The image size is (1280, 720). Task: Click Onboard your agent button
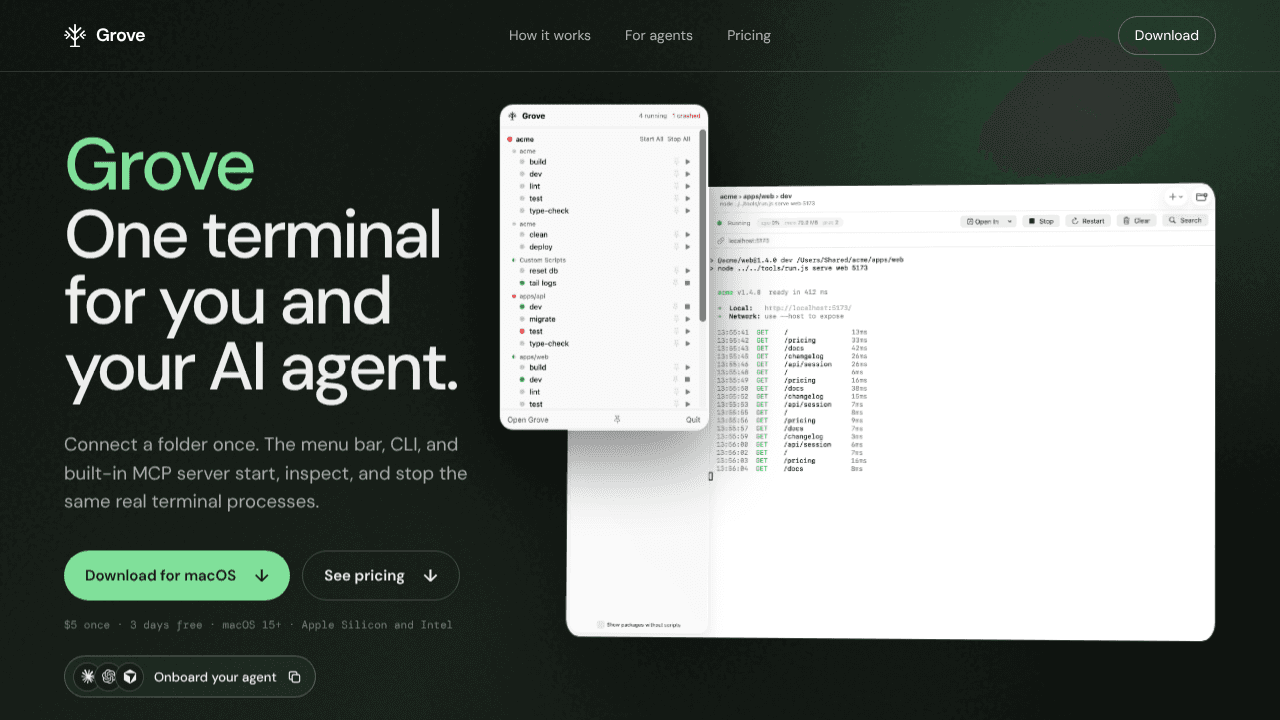190,677
